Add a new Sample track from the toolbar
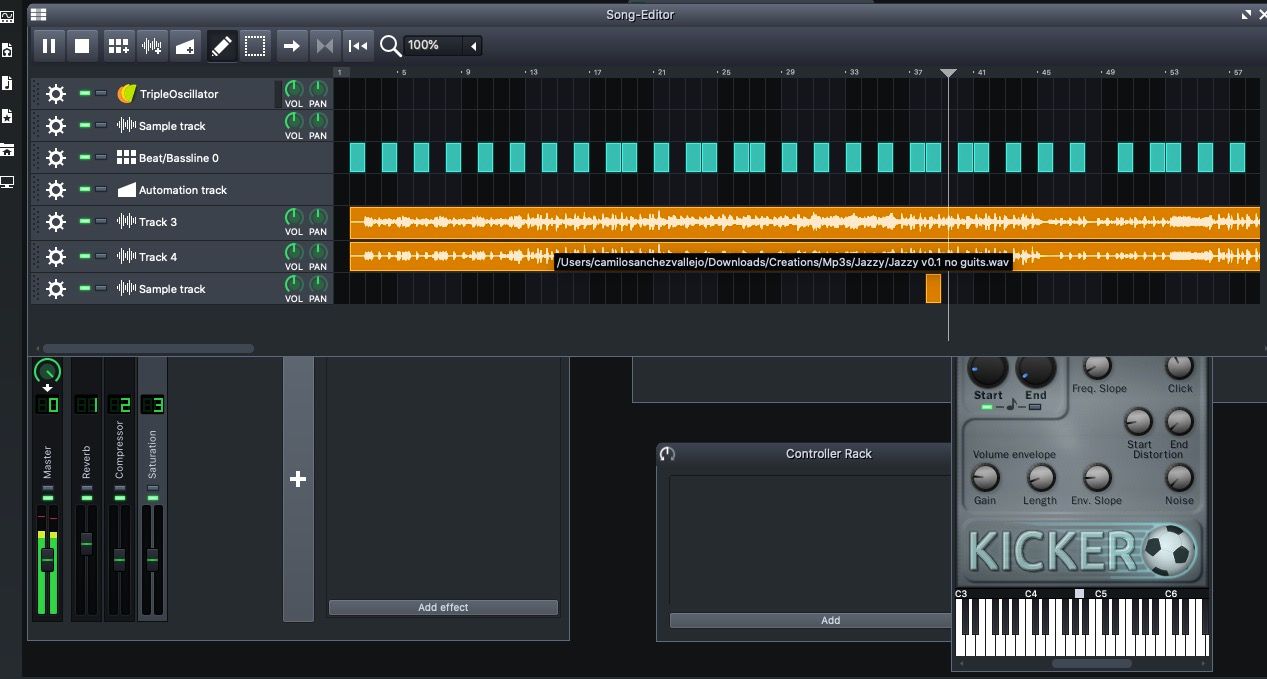The height and width of the screenshot is (679, 1267). click(150, 45)
